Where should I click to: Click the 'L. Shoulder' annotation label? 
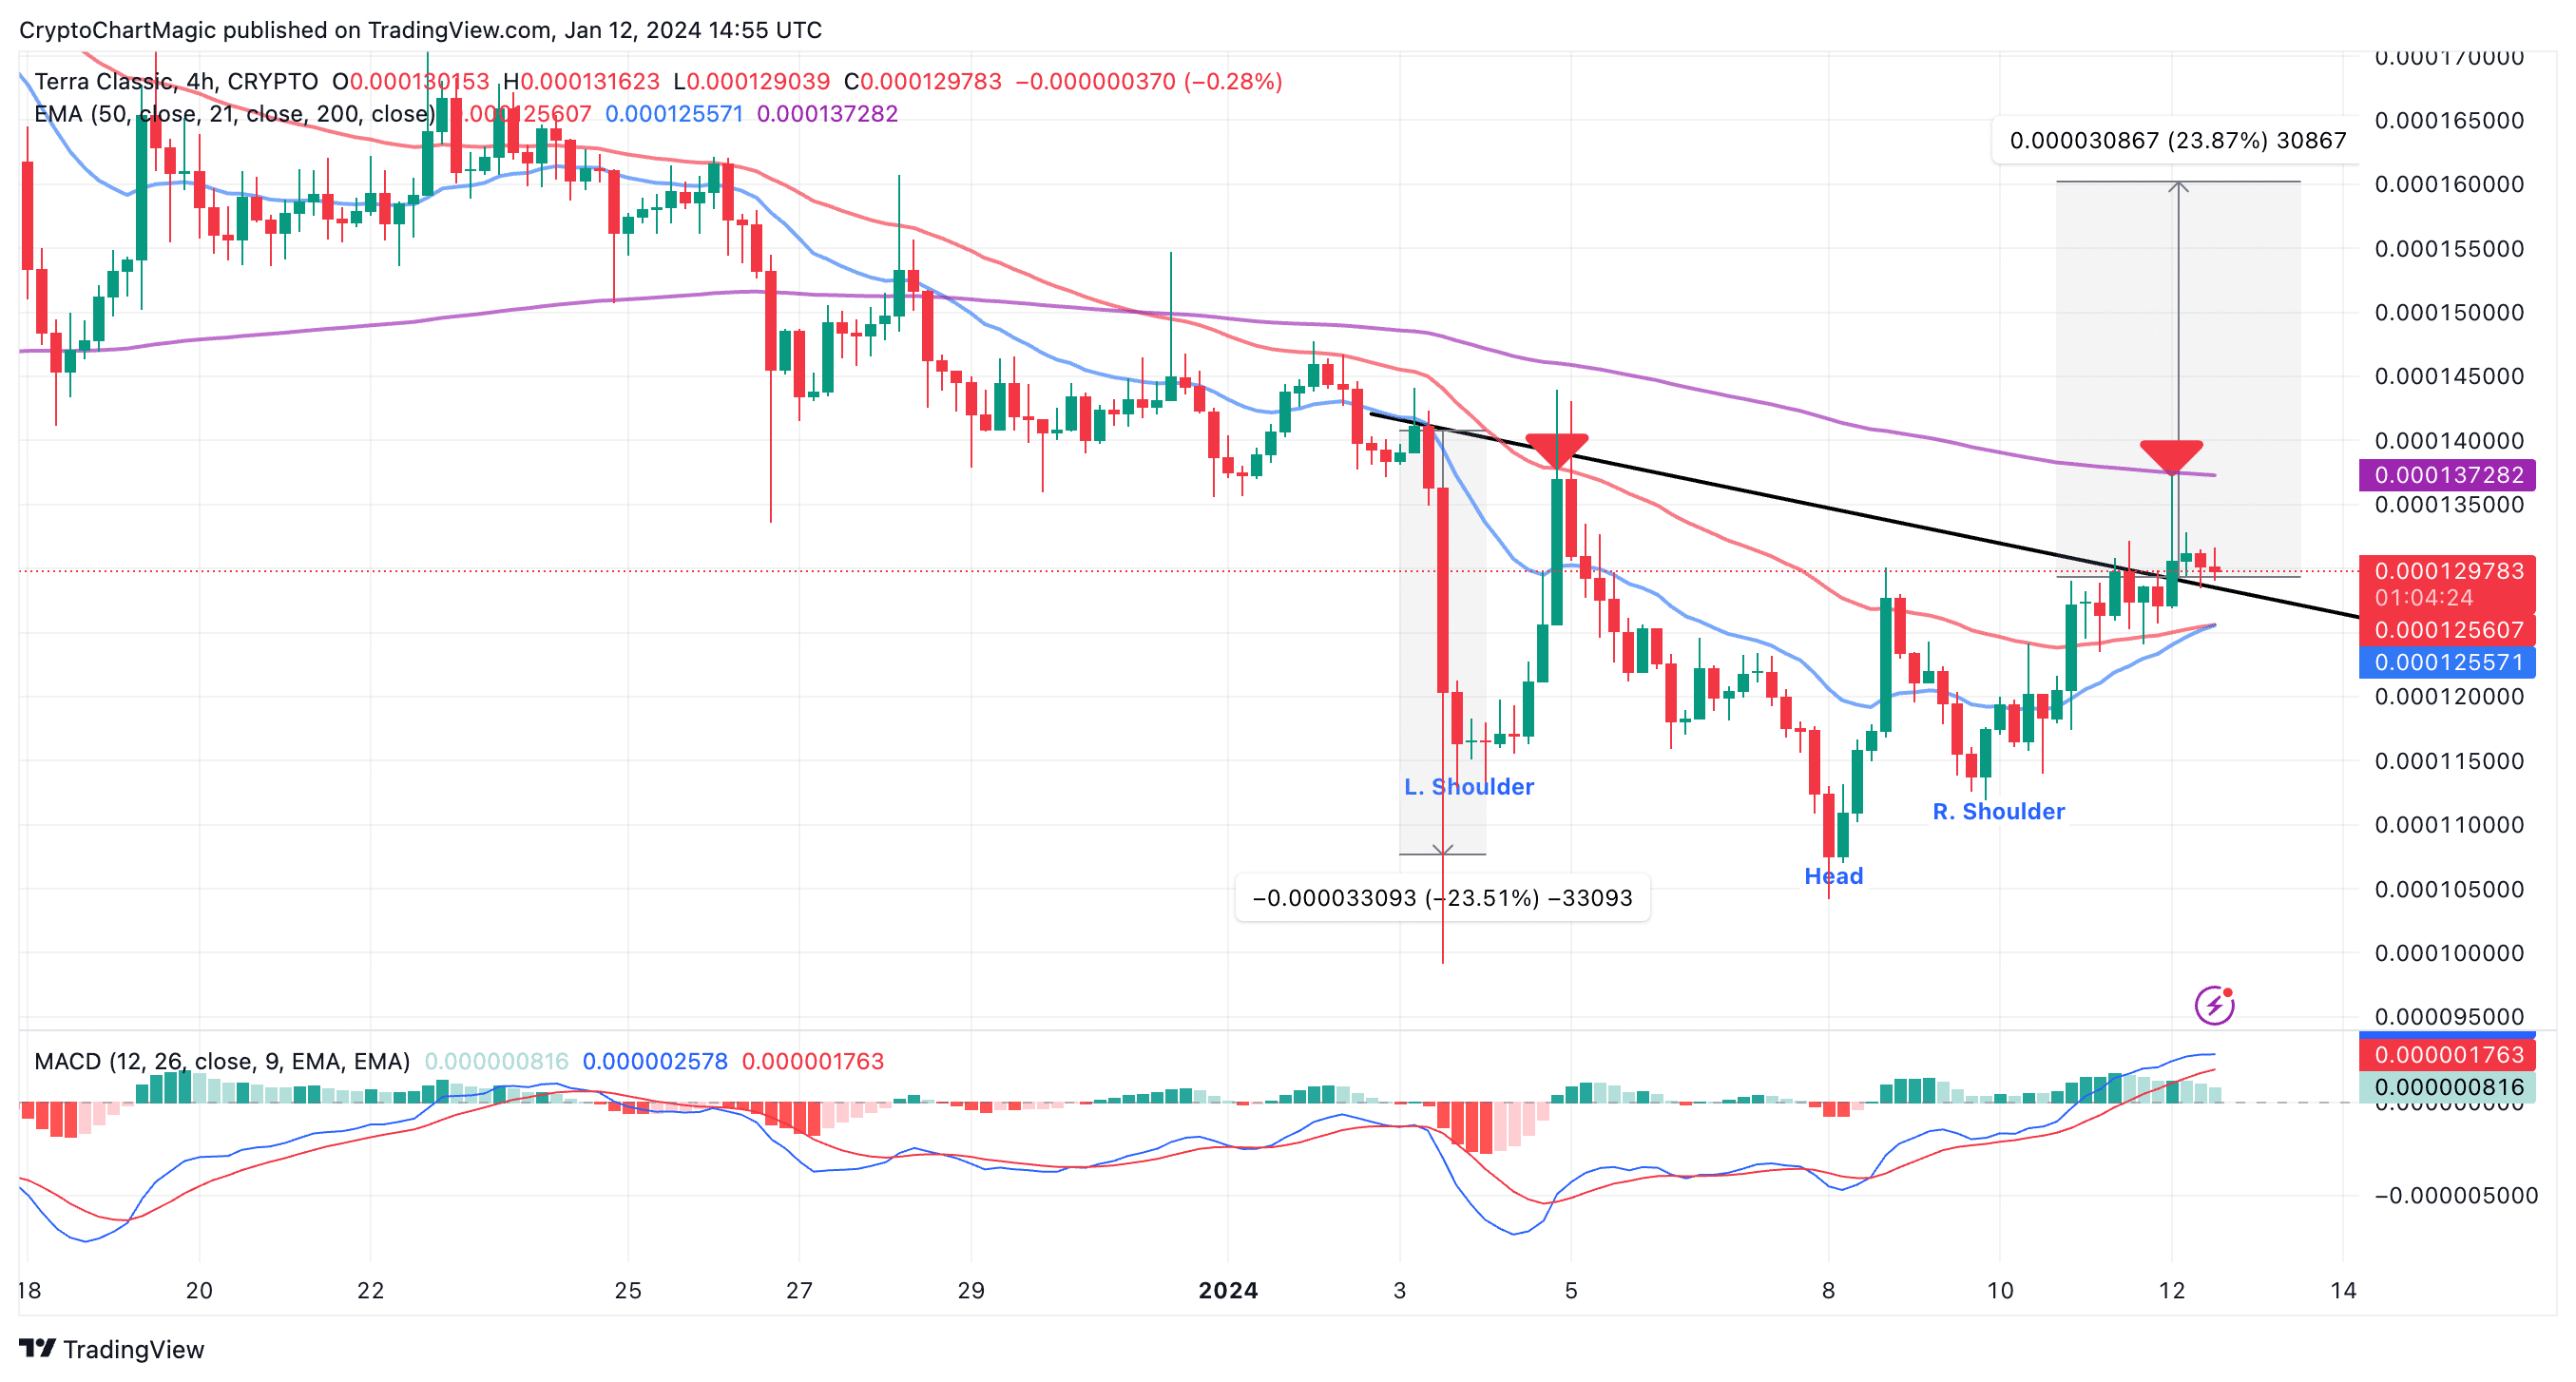[1468, 787]
